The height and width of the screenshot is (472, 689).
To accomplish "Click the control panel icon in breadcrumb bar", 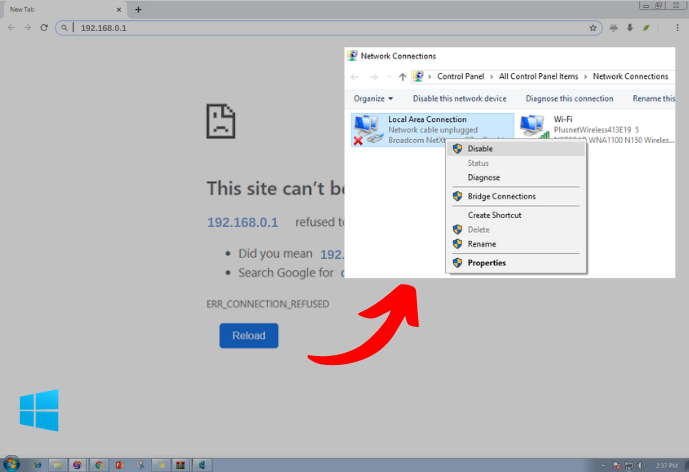I will point(418,76).
